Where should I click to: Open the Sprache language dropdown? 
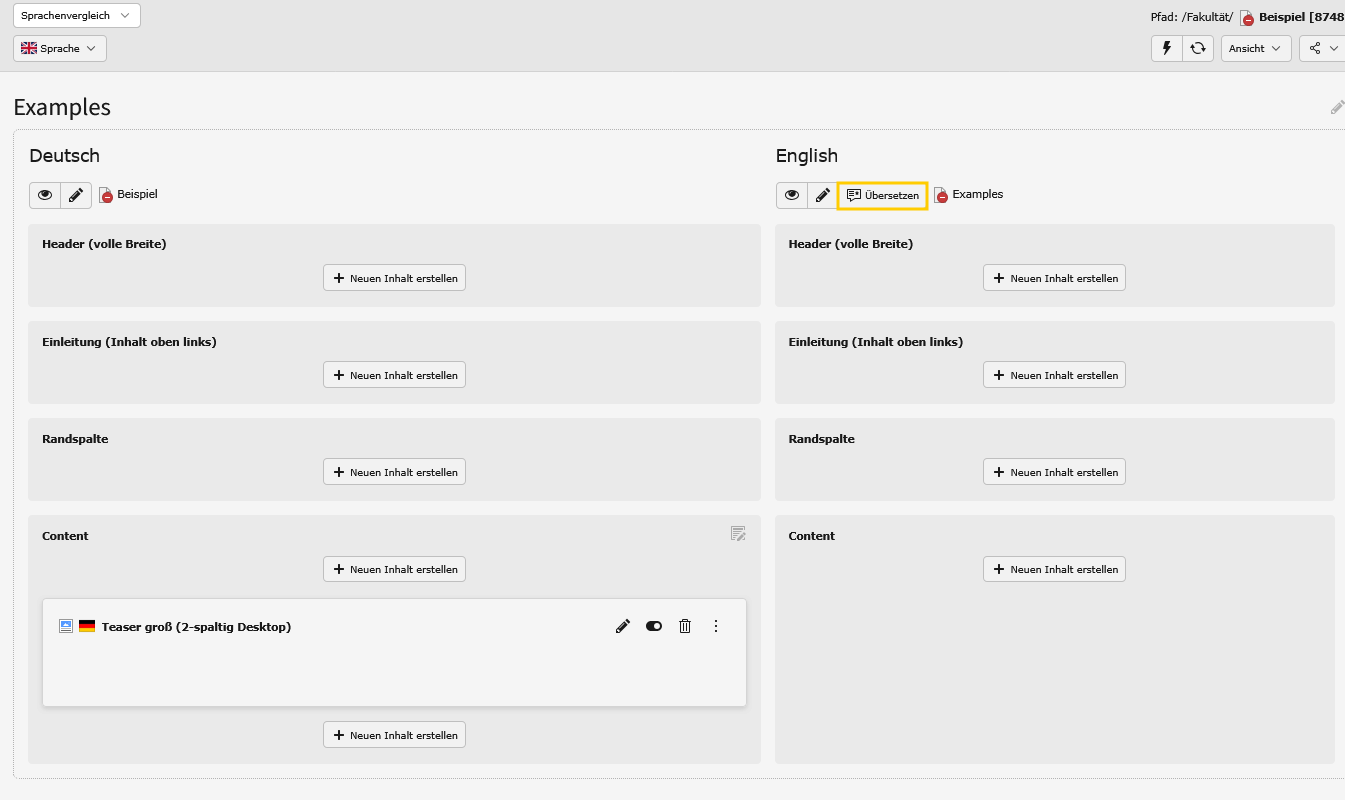(x=60, y=48)
